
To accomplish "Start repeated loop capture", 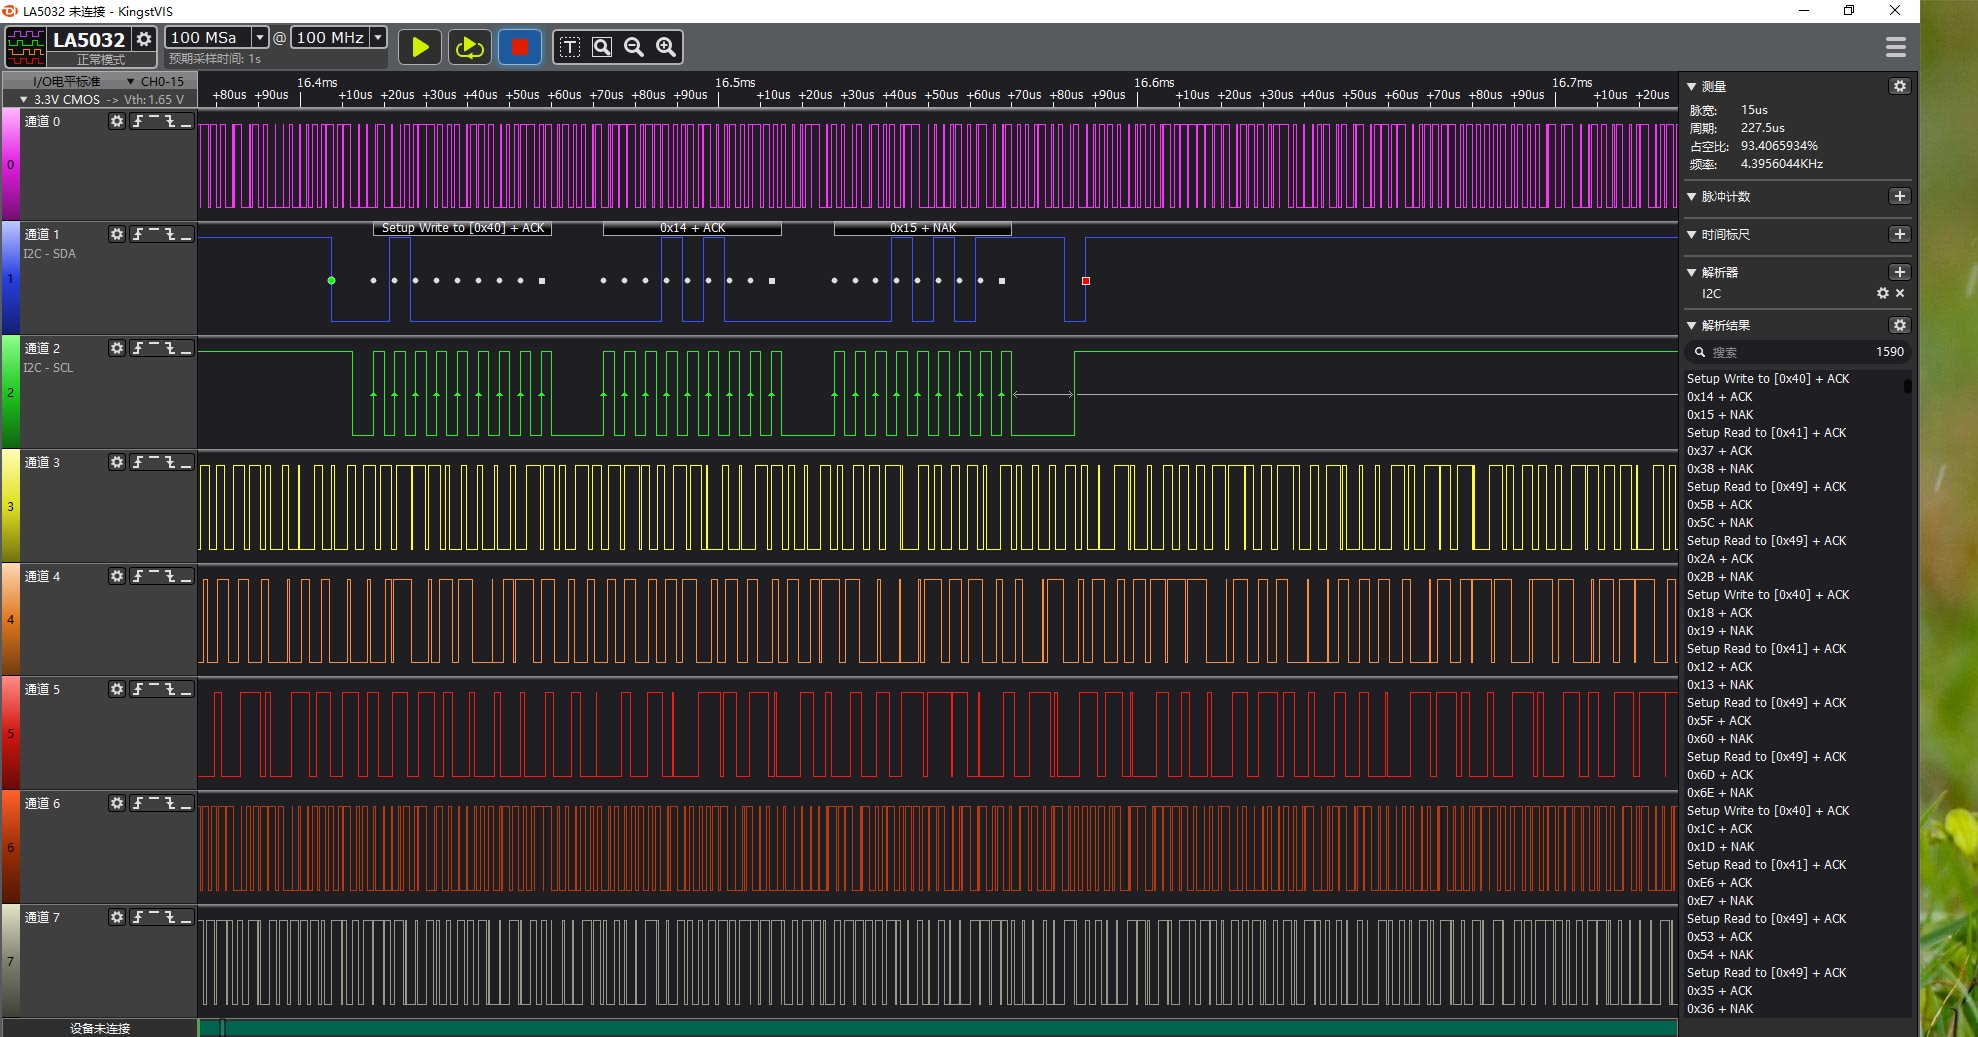I will click(470, 47).
